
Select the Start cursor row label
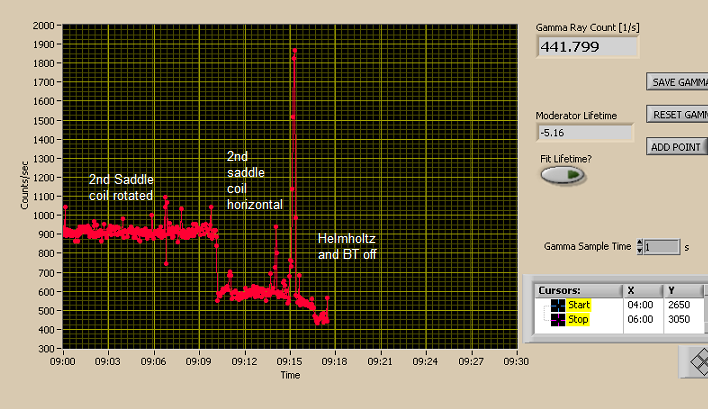[579, 305]
